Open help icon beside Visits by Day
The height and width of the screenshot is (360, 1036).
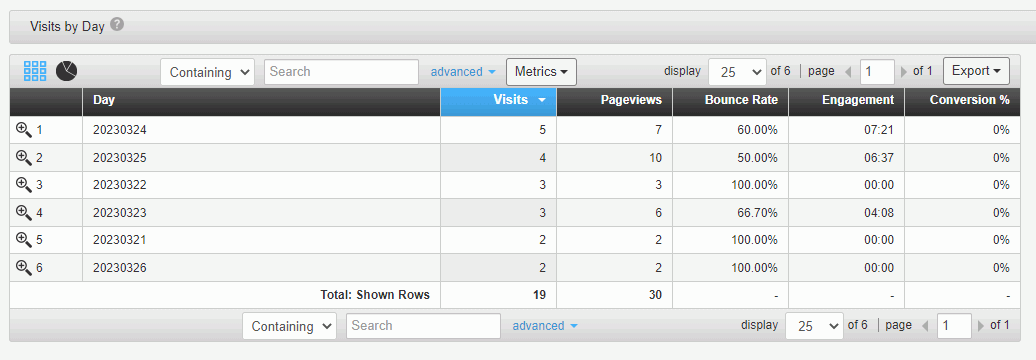coord(117,25)
